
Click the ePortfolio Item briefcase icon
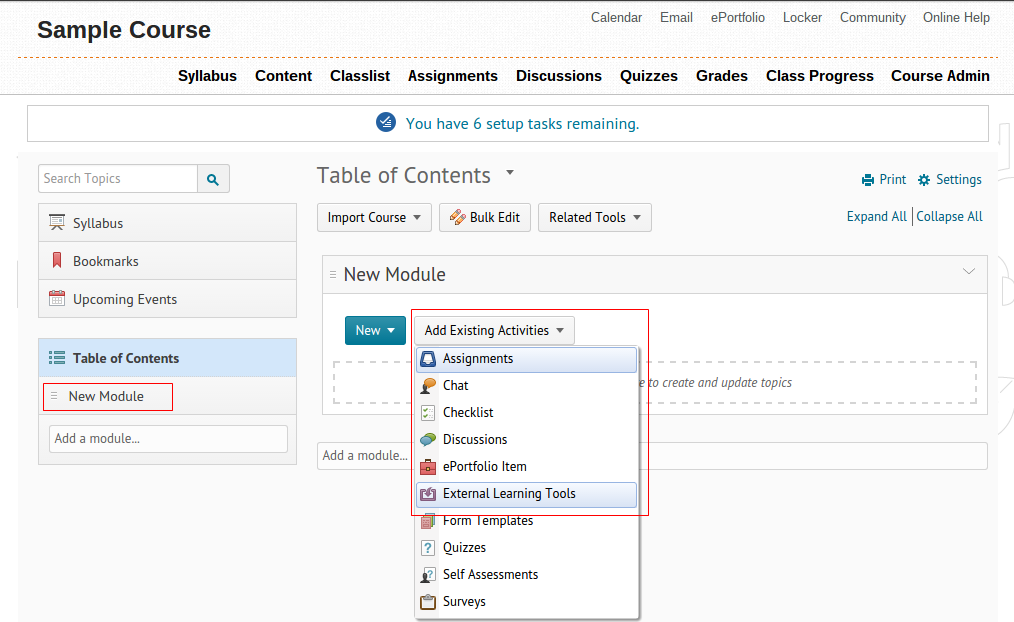[428, 467]
